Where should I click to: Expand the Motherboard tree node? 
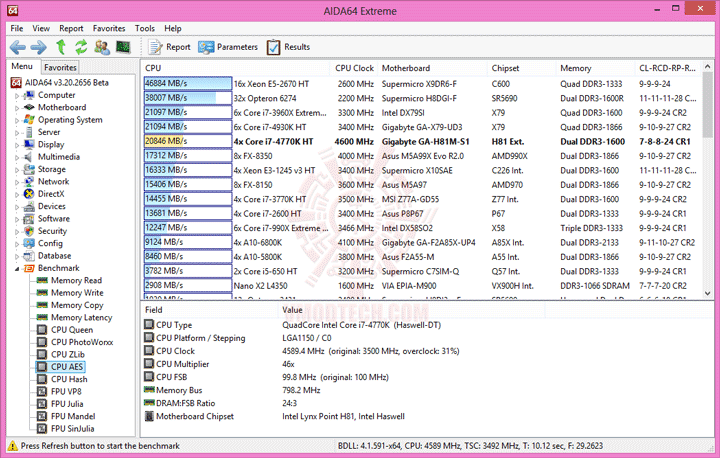click(17, 108)
